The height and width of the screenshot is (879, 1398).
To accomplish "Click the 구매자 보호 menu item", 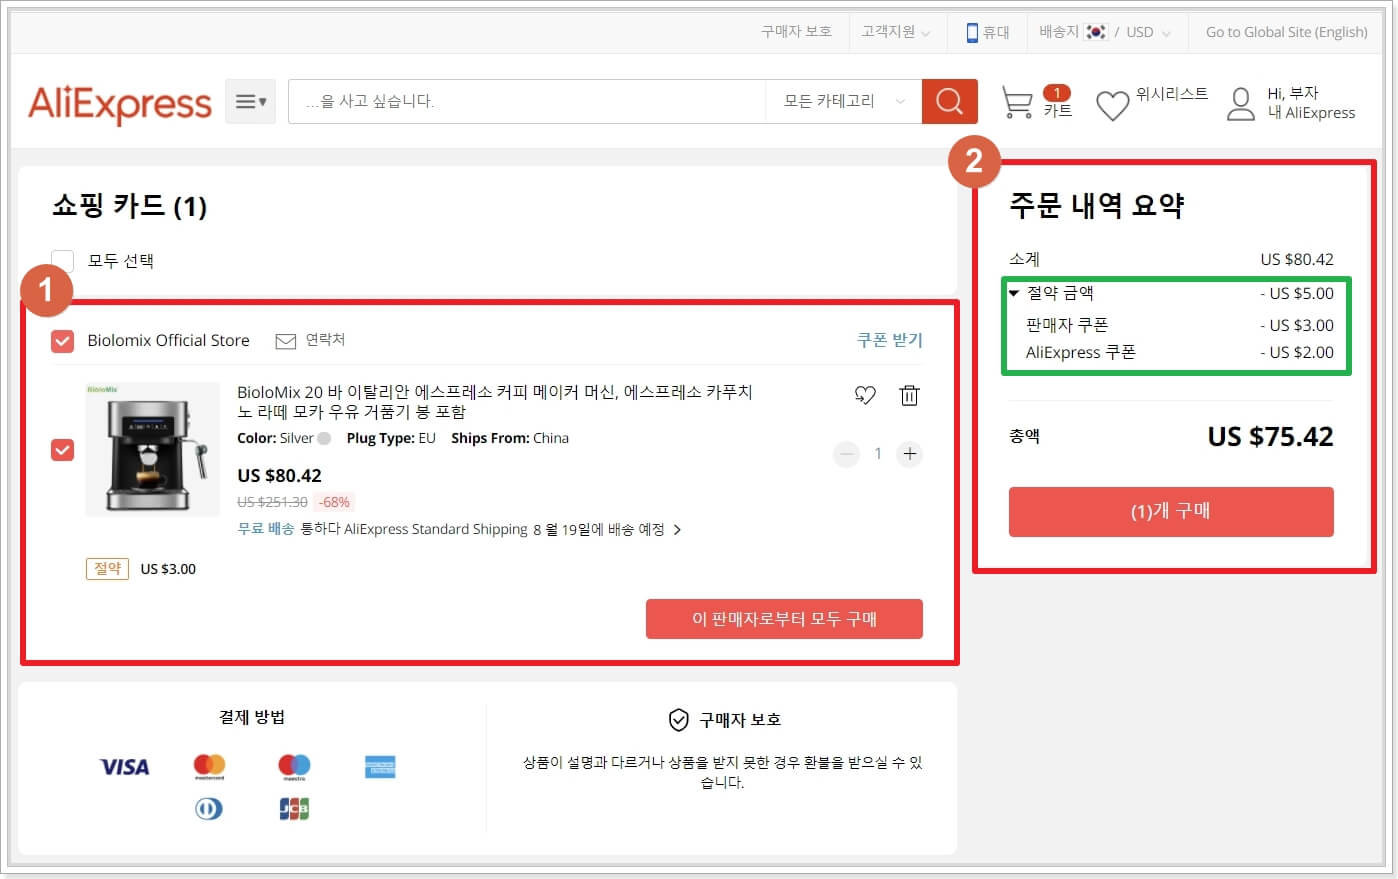I will pos(795,31).
